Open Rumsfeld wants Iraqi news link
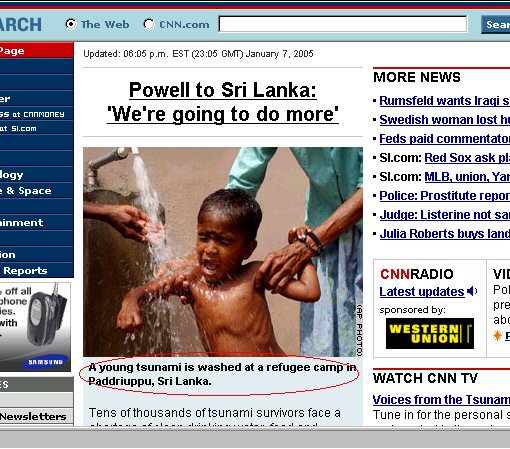Viewport: 510px width, 449px height. 444,100
